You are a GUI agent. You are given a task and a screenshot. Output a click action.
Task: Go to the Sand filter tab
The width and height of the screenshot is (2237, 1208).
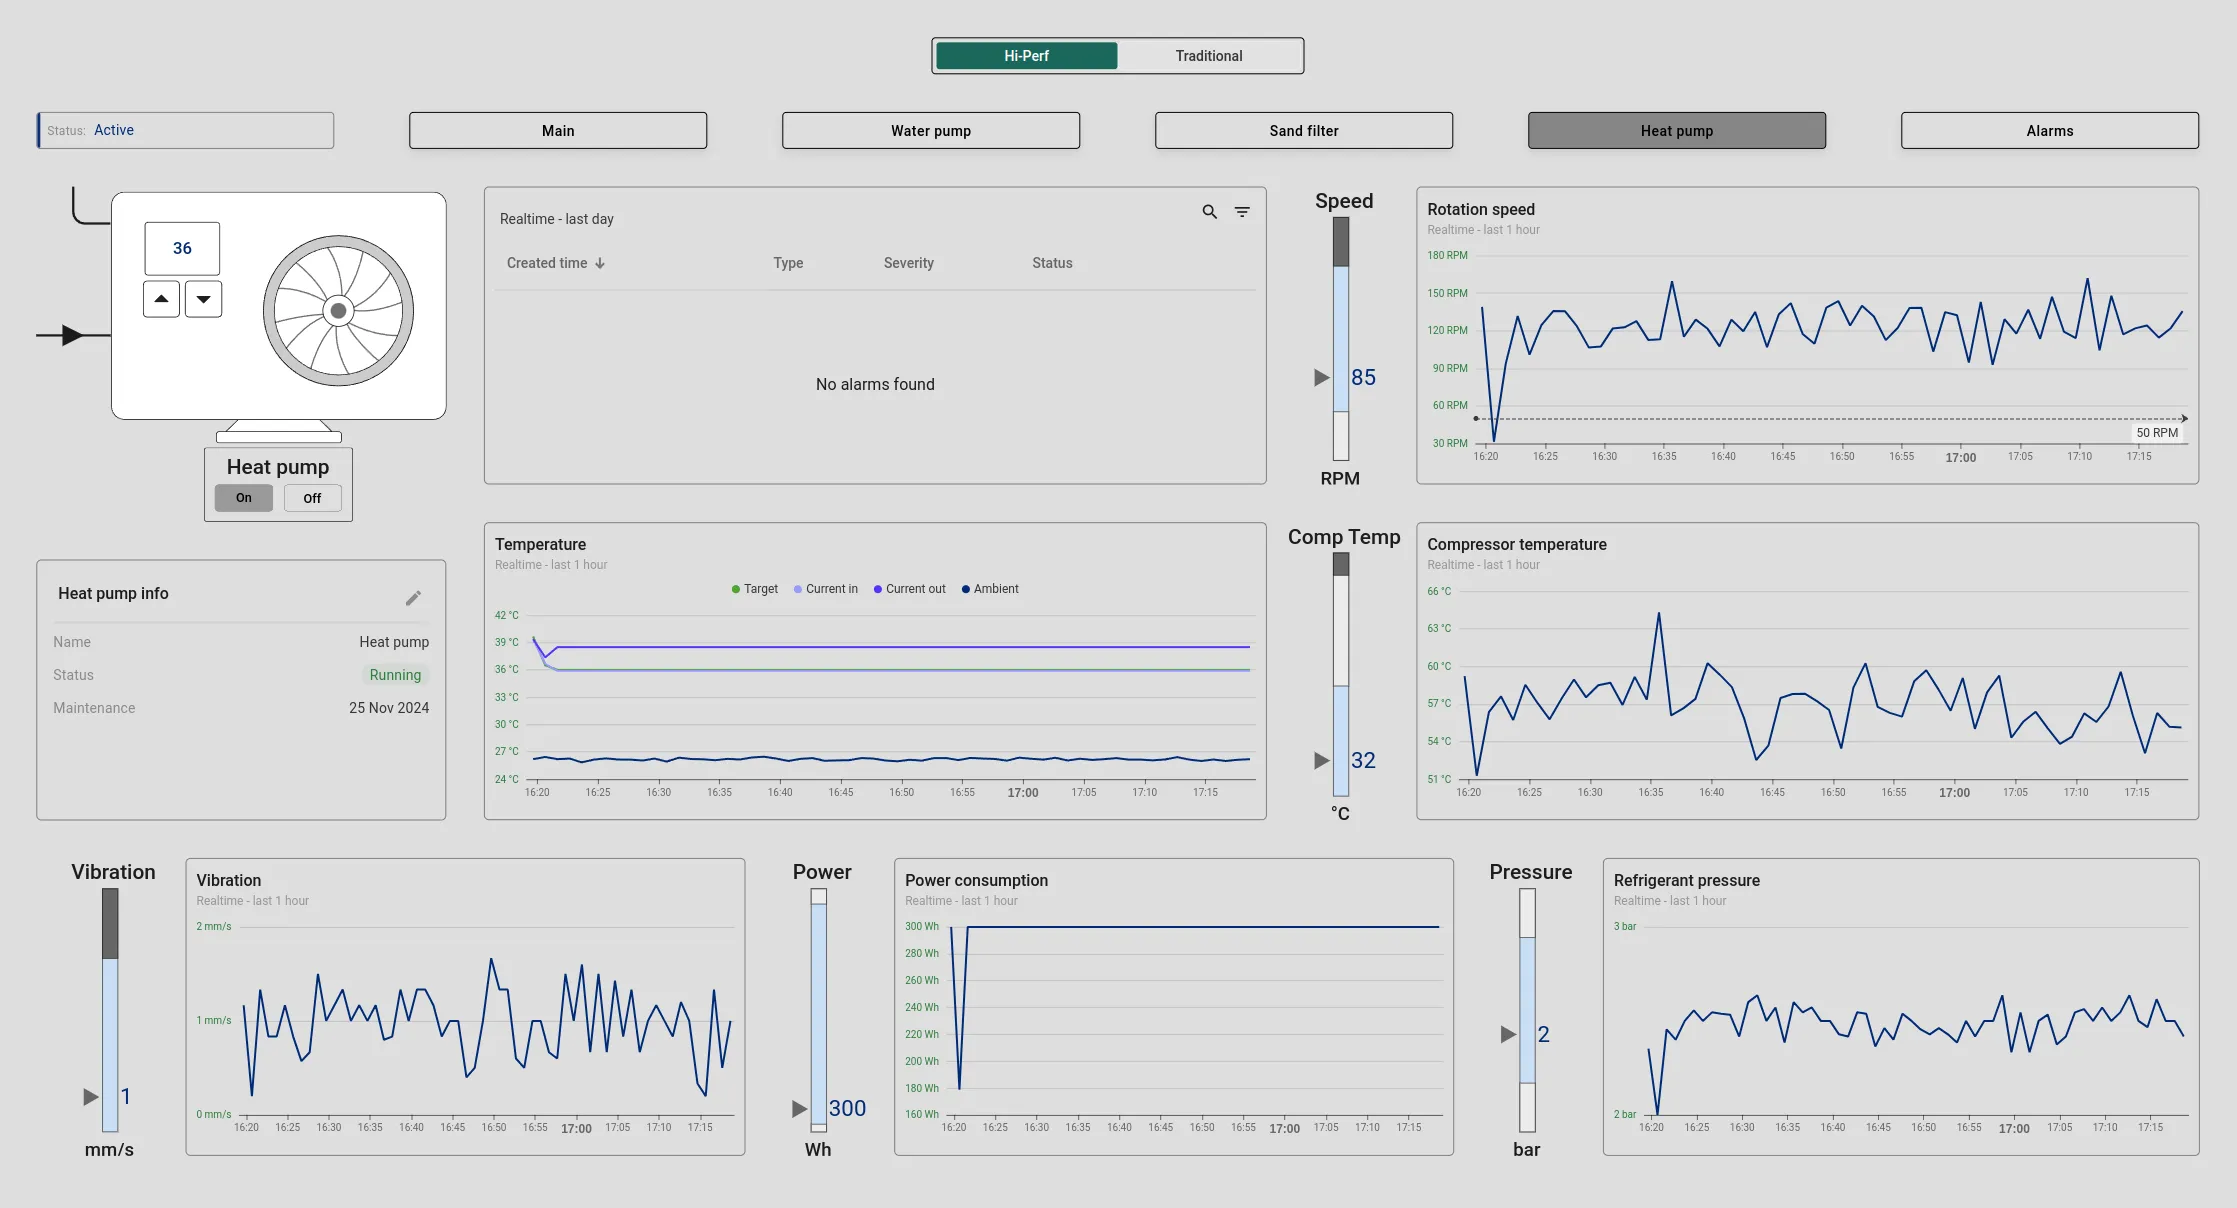pos(1303,131)
